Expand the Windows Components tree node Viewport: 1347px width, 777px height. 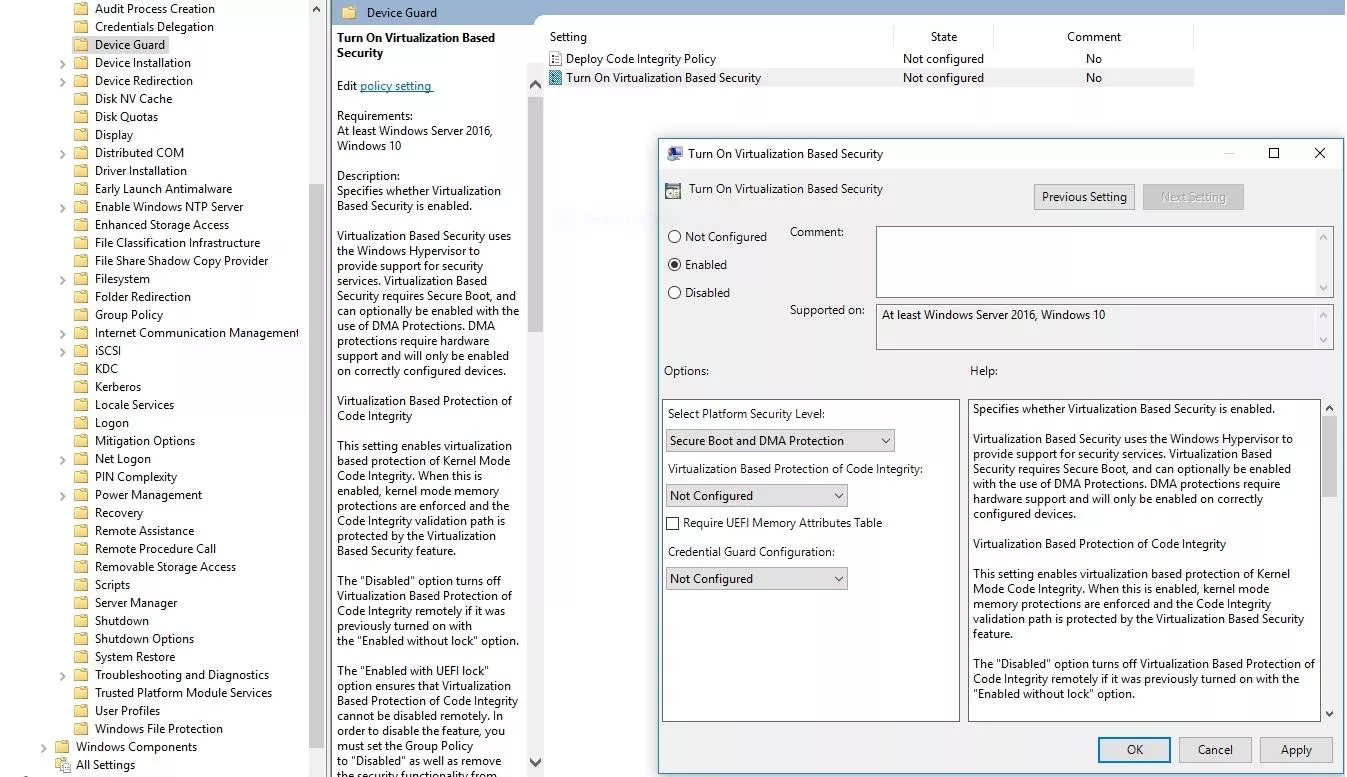coord(43,747)
